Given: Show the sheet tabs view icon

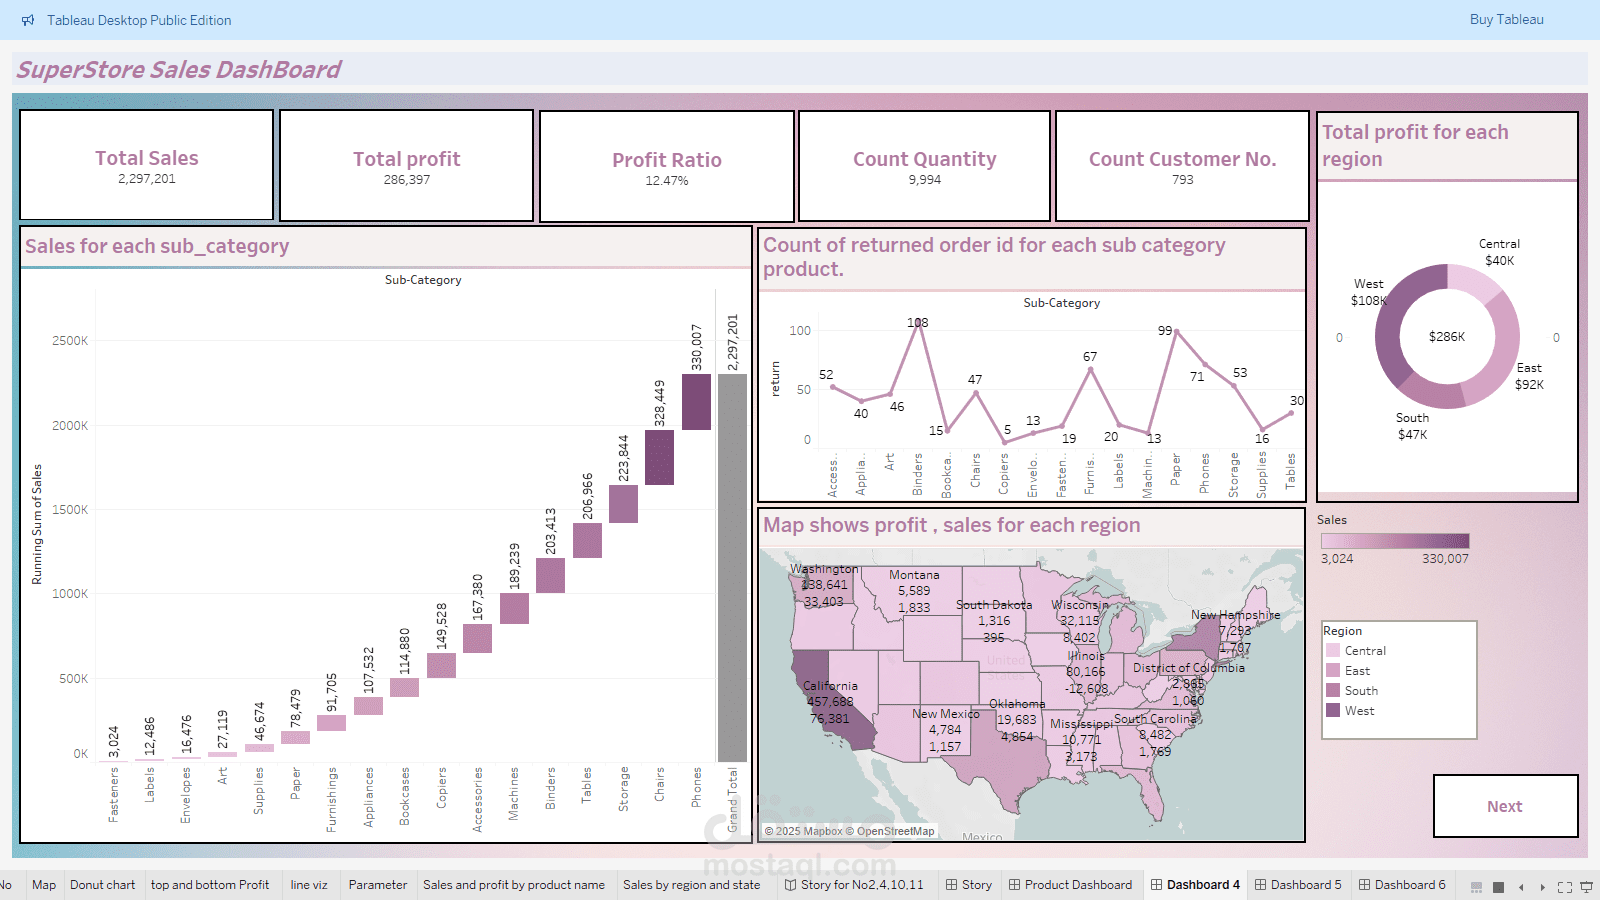Looking at the screenshot, I should tap(1498, 887).
